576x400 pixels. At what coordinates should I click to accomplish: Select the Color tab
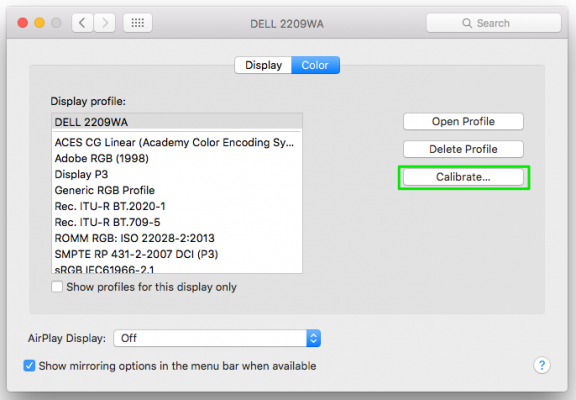(x=315, y=65)
